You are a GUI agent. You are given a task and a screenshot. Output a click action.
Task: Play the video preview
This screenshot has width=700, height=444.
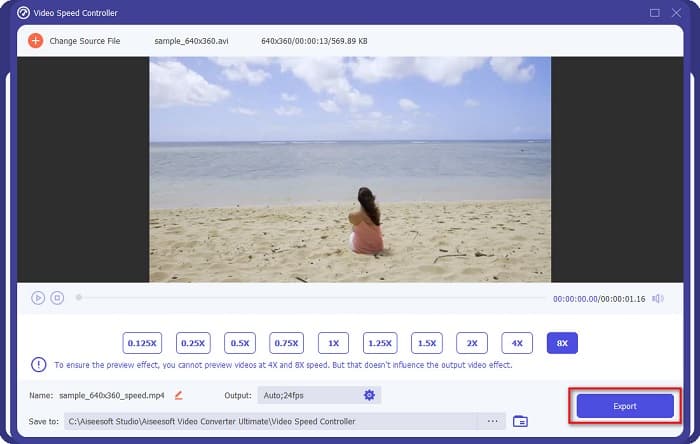click(x=38, y=298)
